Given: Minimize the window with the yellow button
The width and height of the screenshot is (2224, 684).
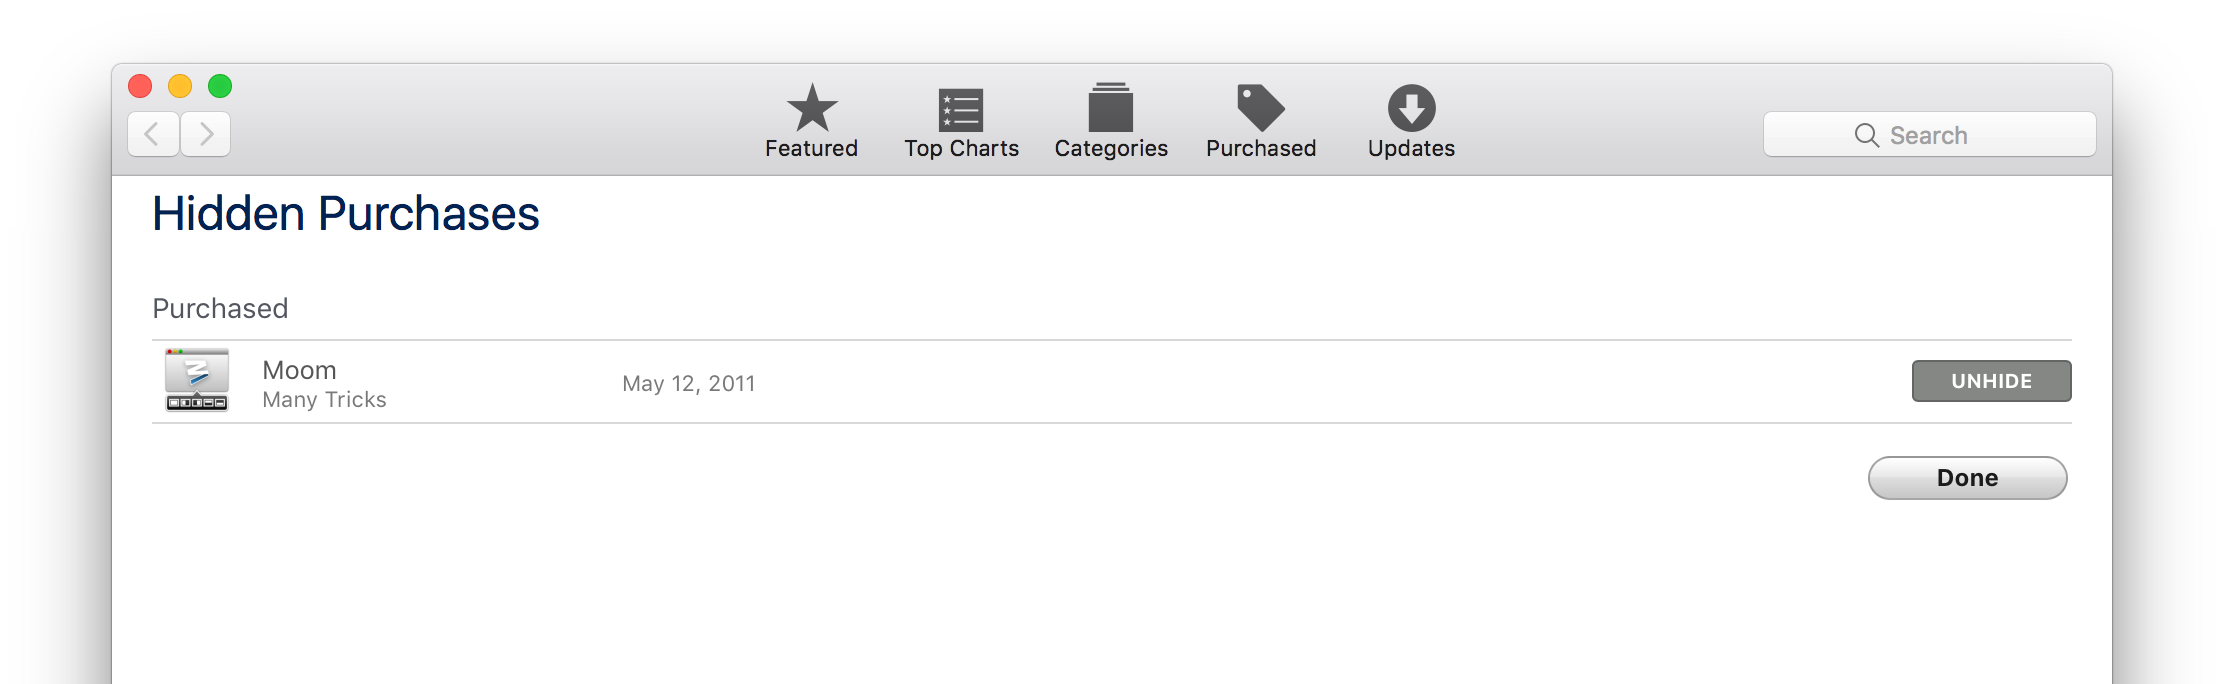Looking at the screenshot, I should click(180, 86).
